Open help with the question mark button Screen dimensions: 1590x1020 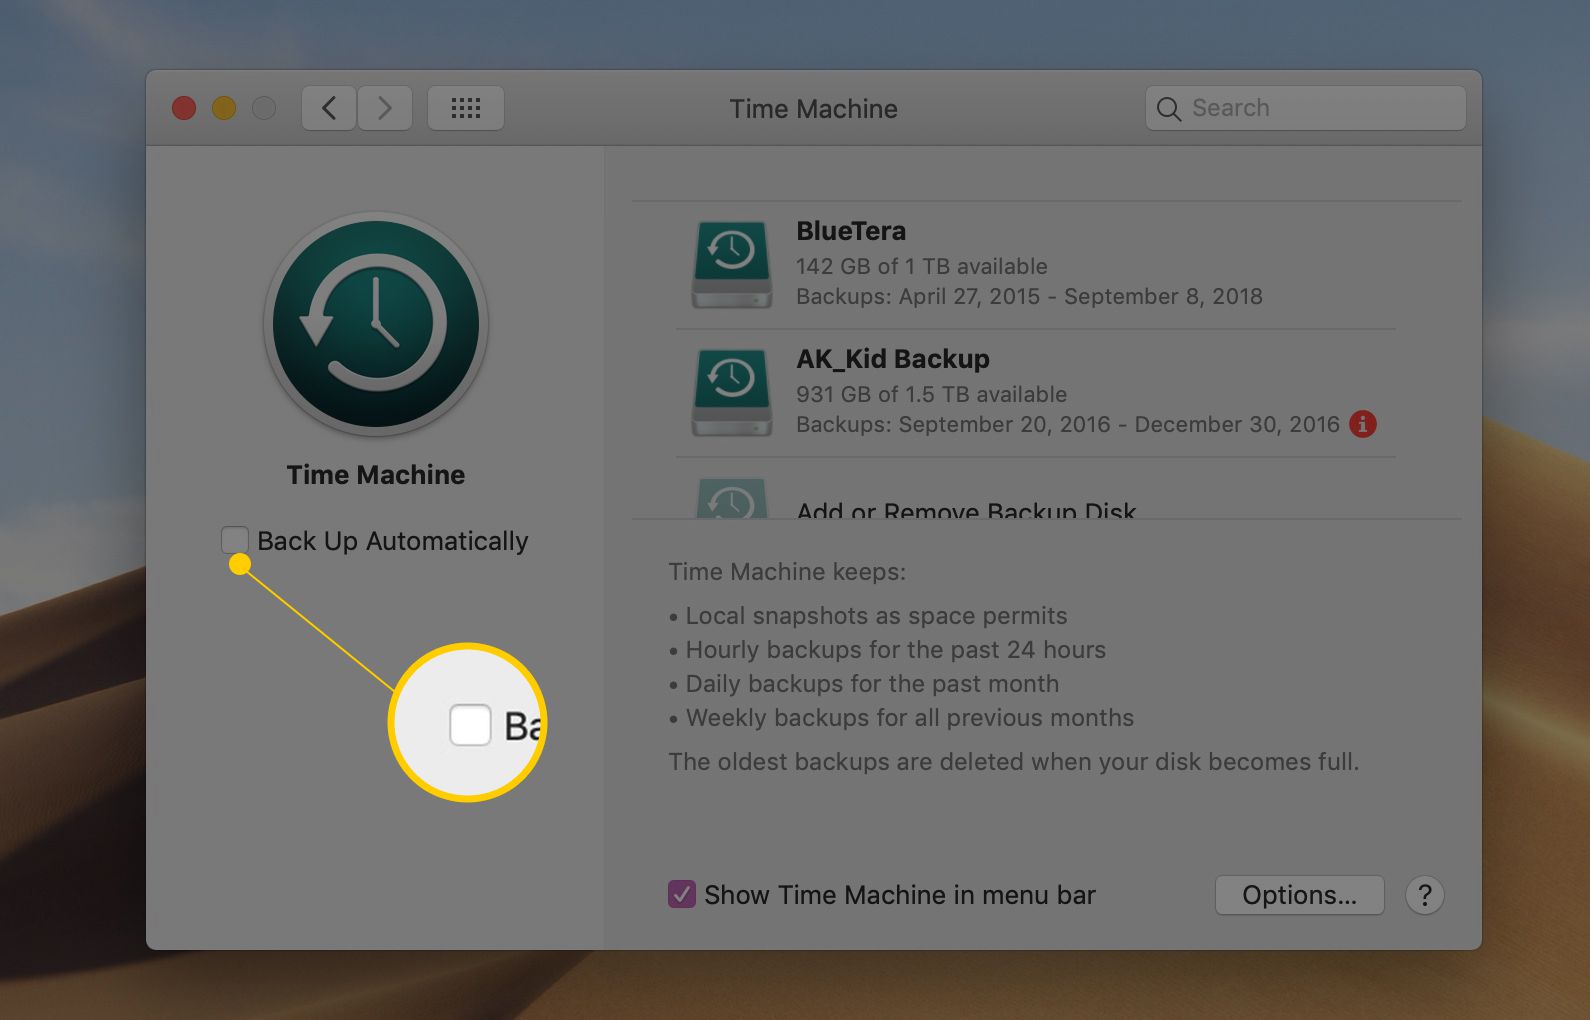1425,895
